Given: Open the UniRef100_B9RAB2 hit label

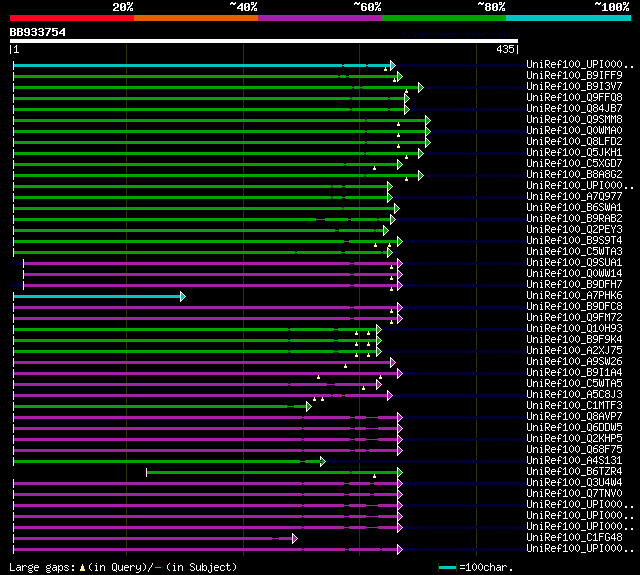Looking at the screenshot, I should pyautogui.click(x=574, y=219).
